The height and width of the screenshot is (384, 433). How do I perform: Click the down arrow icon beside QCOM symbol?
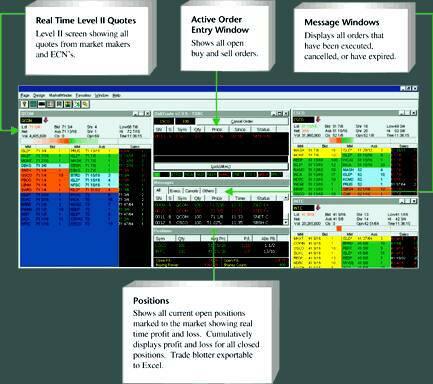point(46,120)
